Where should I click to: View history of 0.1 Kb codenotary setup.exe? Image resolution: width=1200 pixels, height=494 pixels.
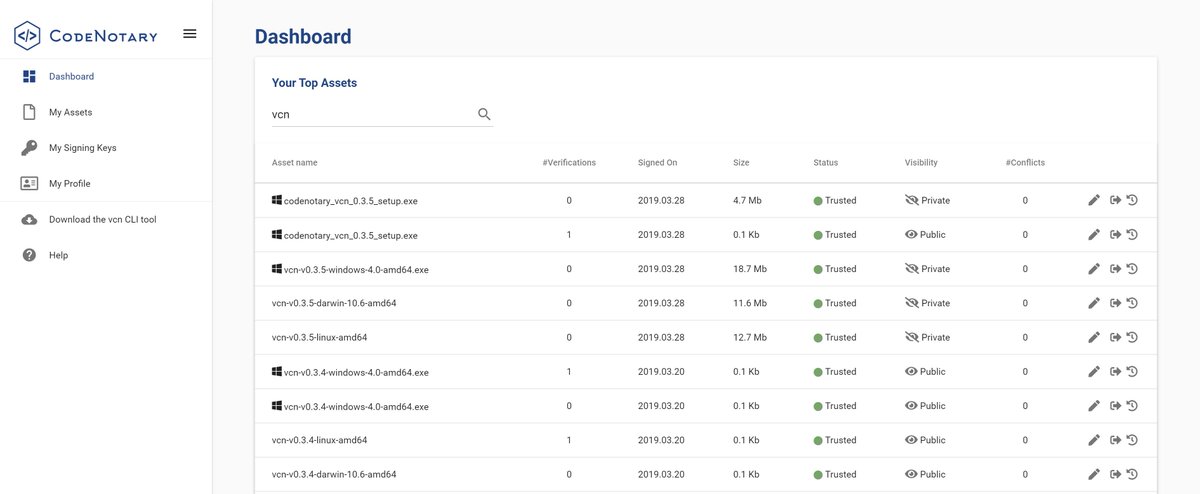[1132, 234]
